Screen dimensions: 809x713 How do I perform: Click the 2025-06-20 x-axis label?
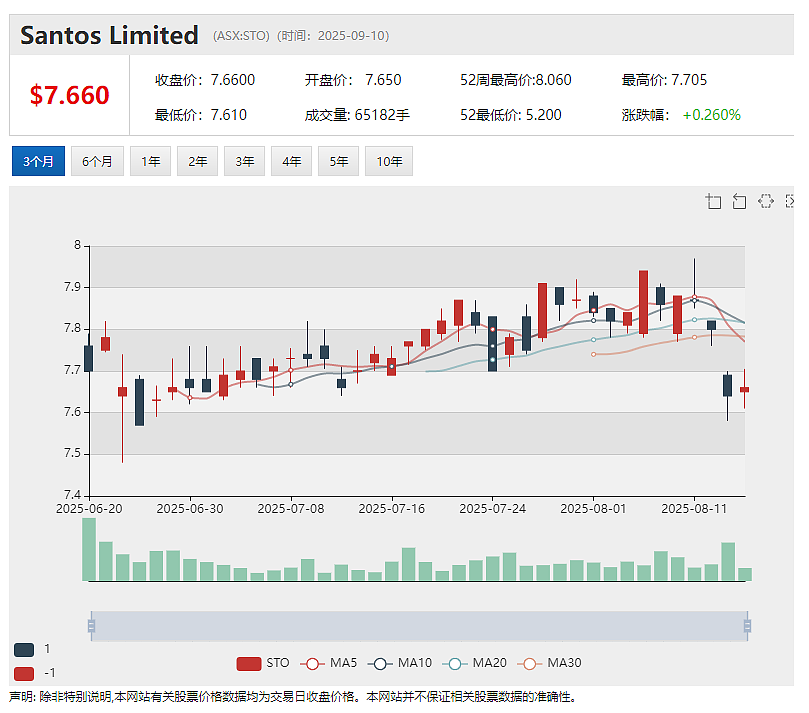click(x=89, y=509)
